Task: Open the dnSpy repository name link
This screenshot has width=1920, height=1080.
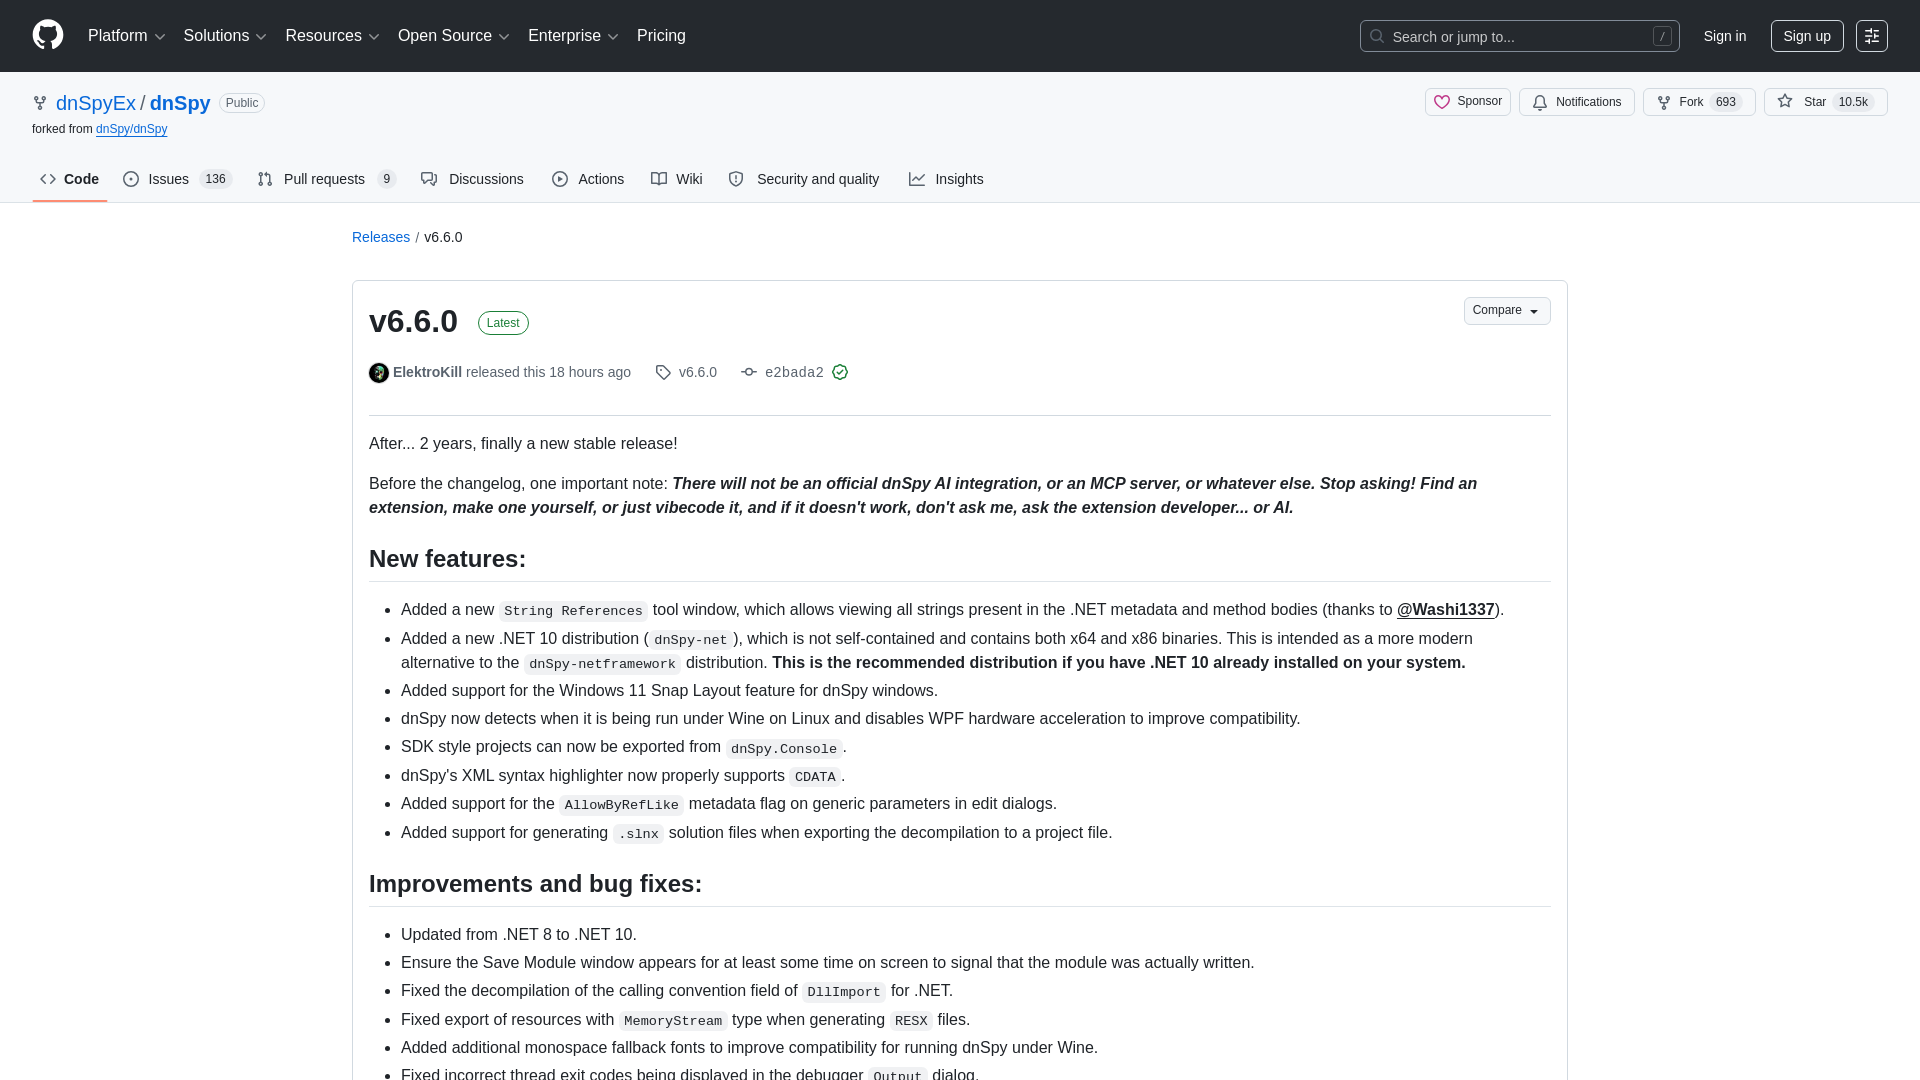Action: coord(180,103)
